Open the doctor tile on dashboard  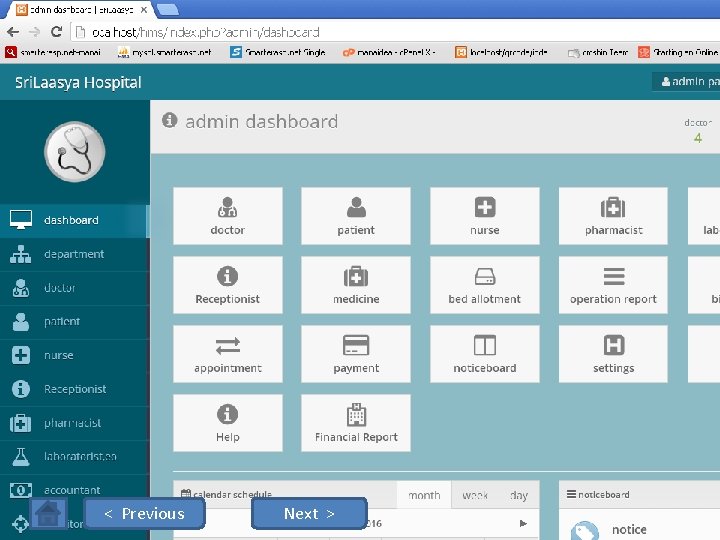point(227,216)
